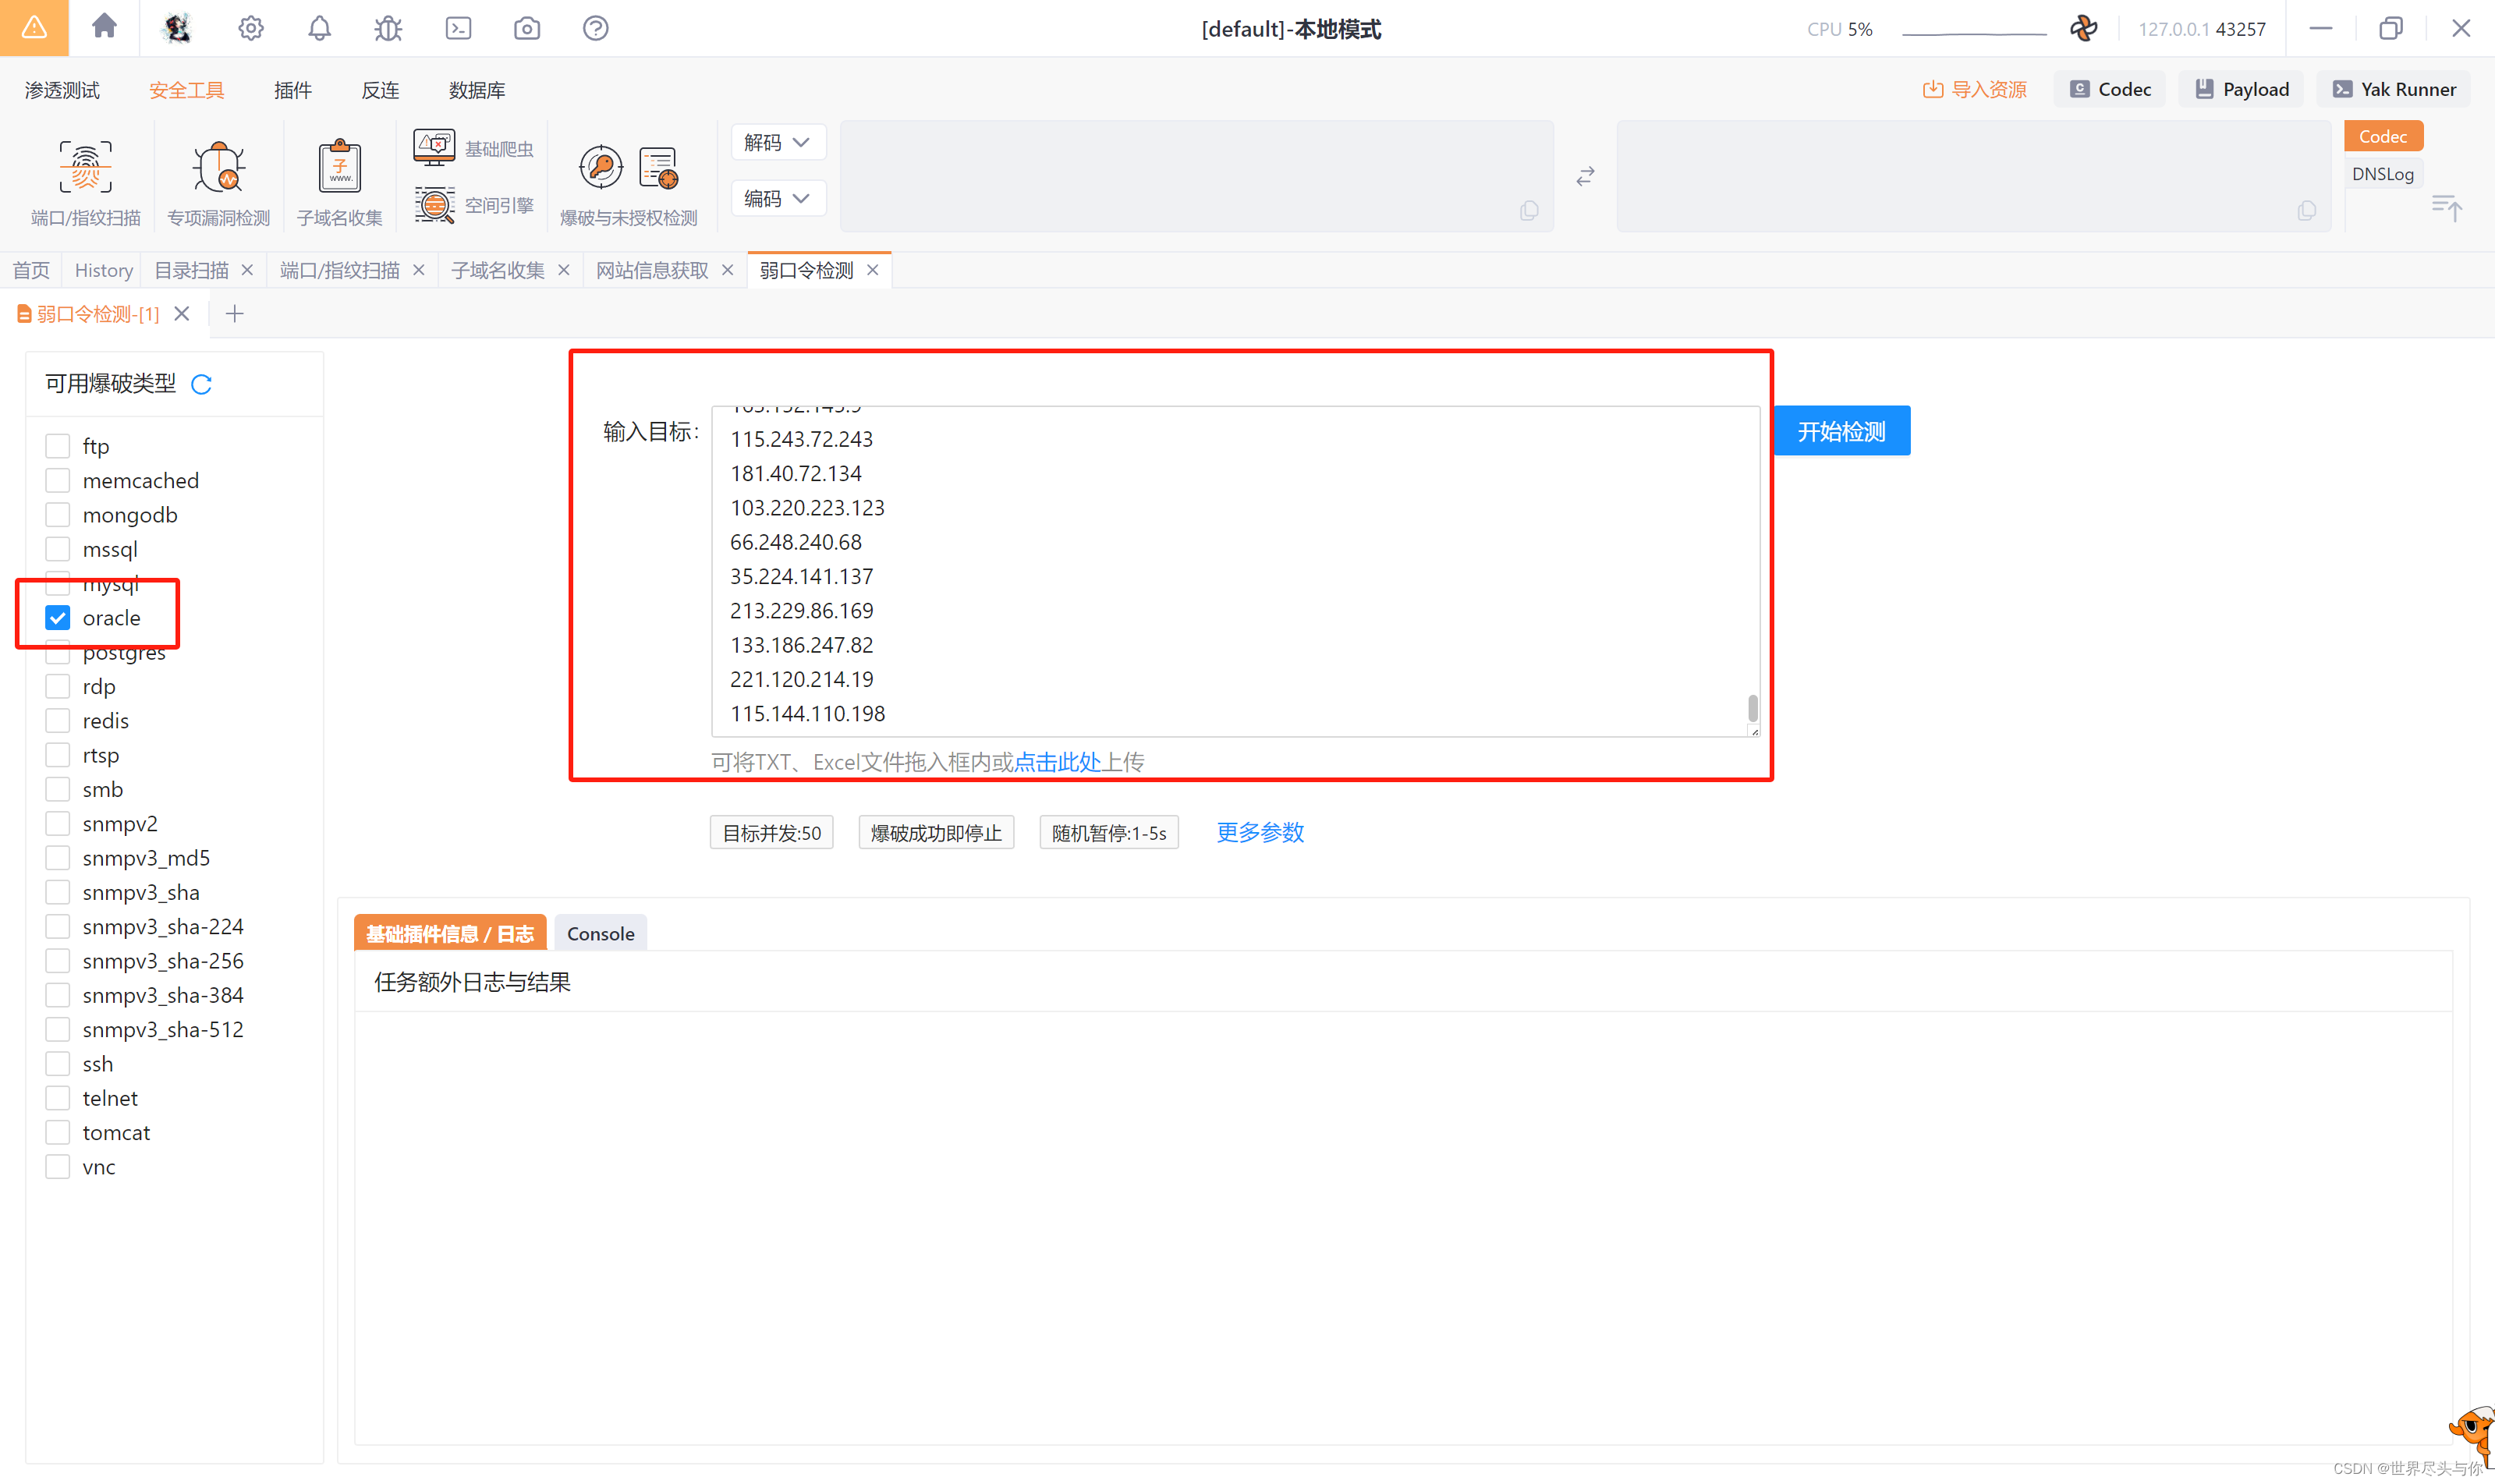Click the bug report icon

(388, 28)
